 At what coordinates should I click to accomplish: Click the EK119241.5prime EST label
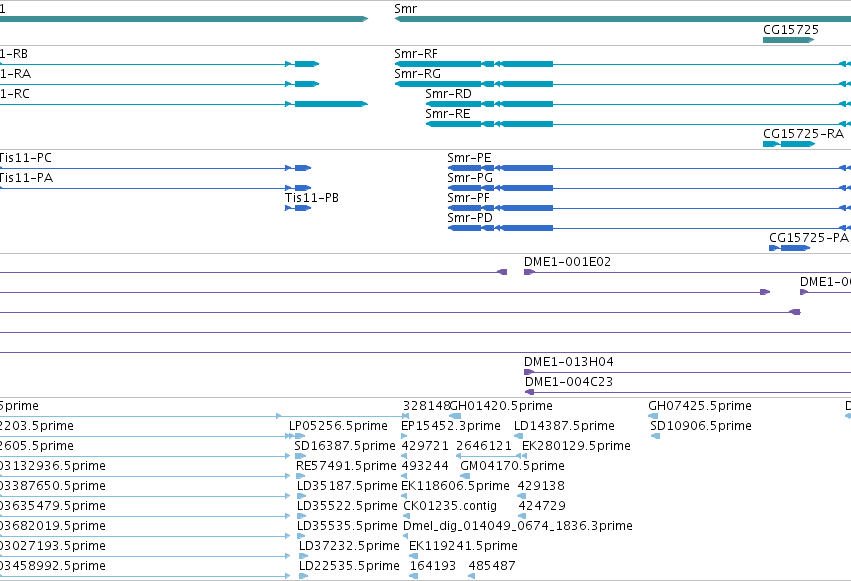[x=463, y=546]
